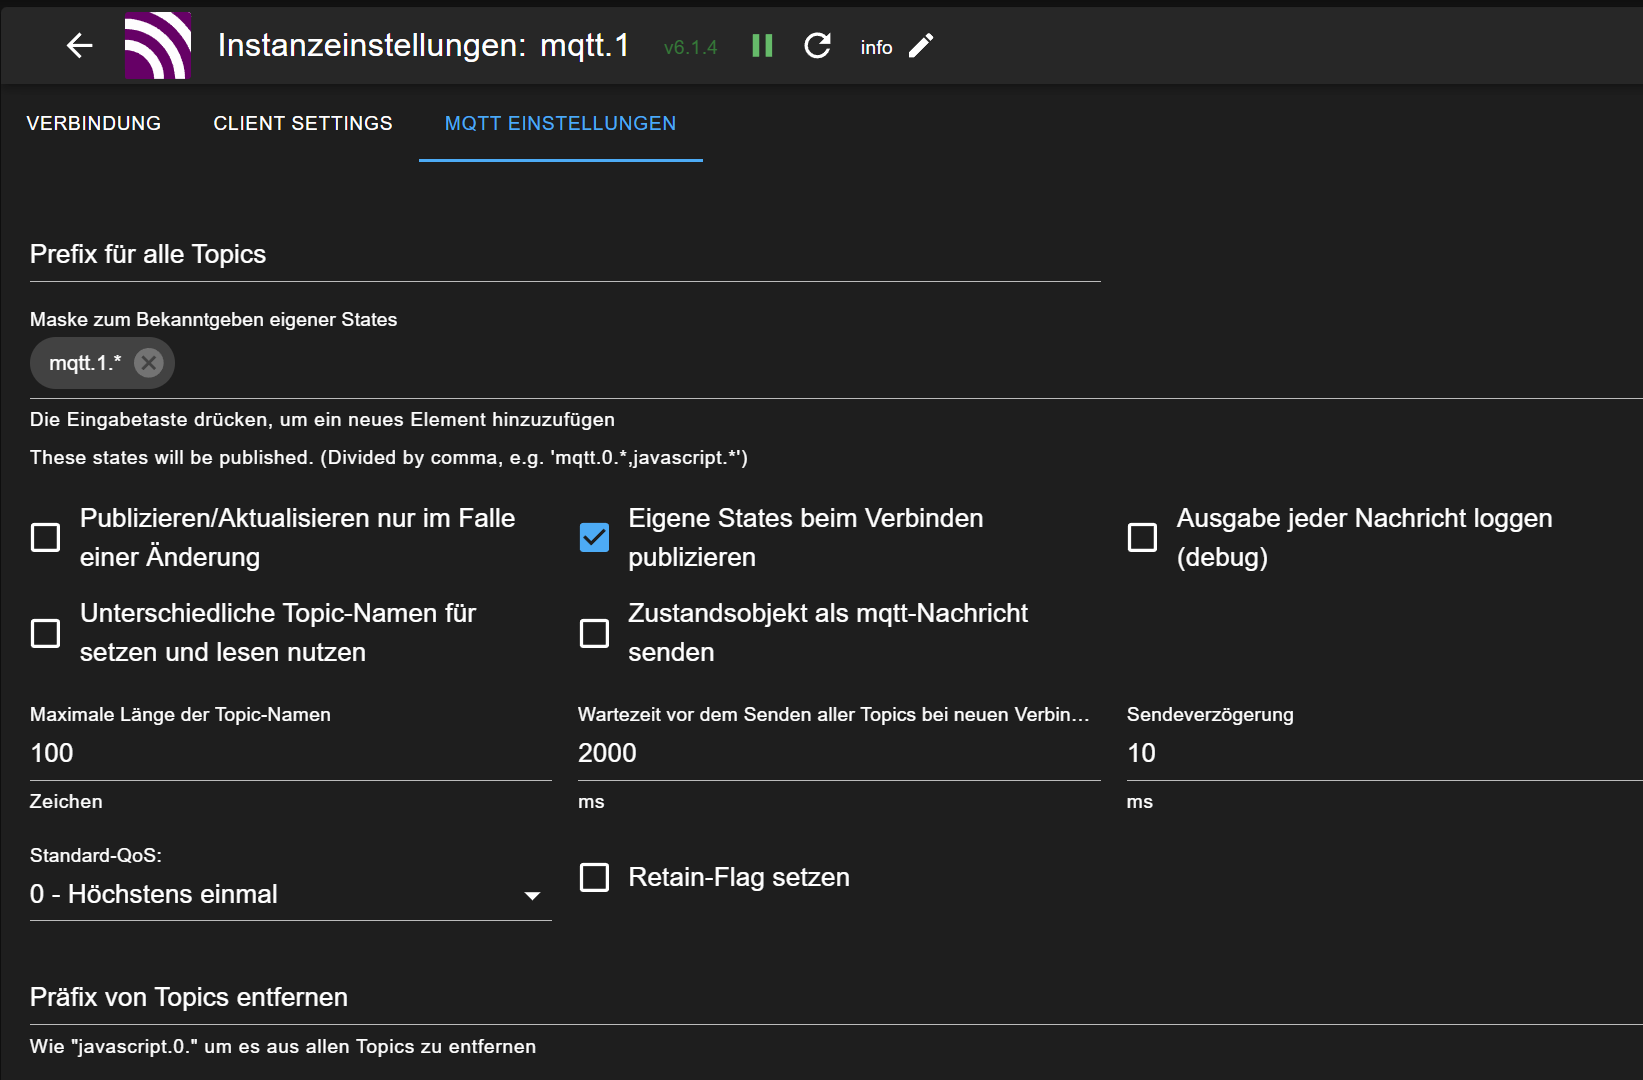The height and width of the screenshot is (1080, 1643).
Task: Open the pencil edit icon
Action: (921, 46)
